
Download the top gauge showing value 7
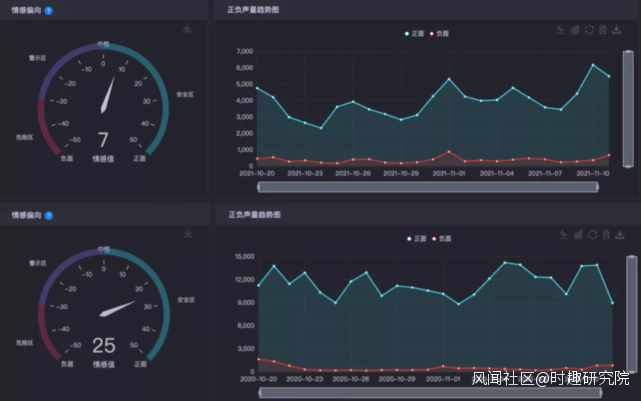187,29
